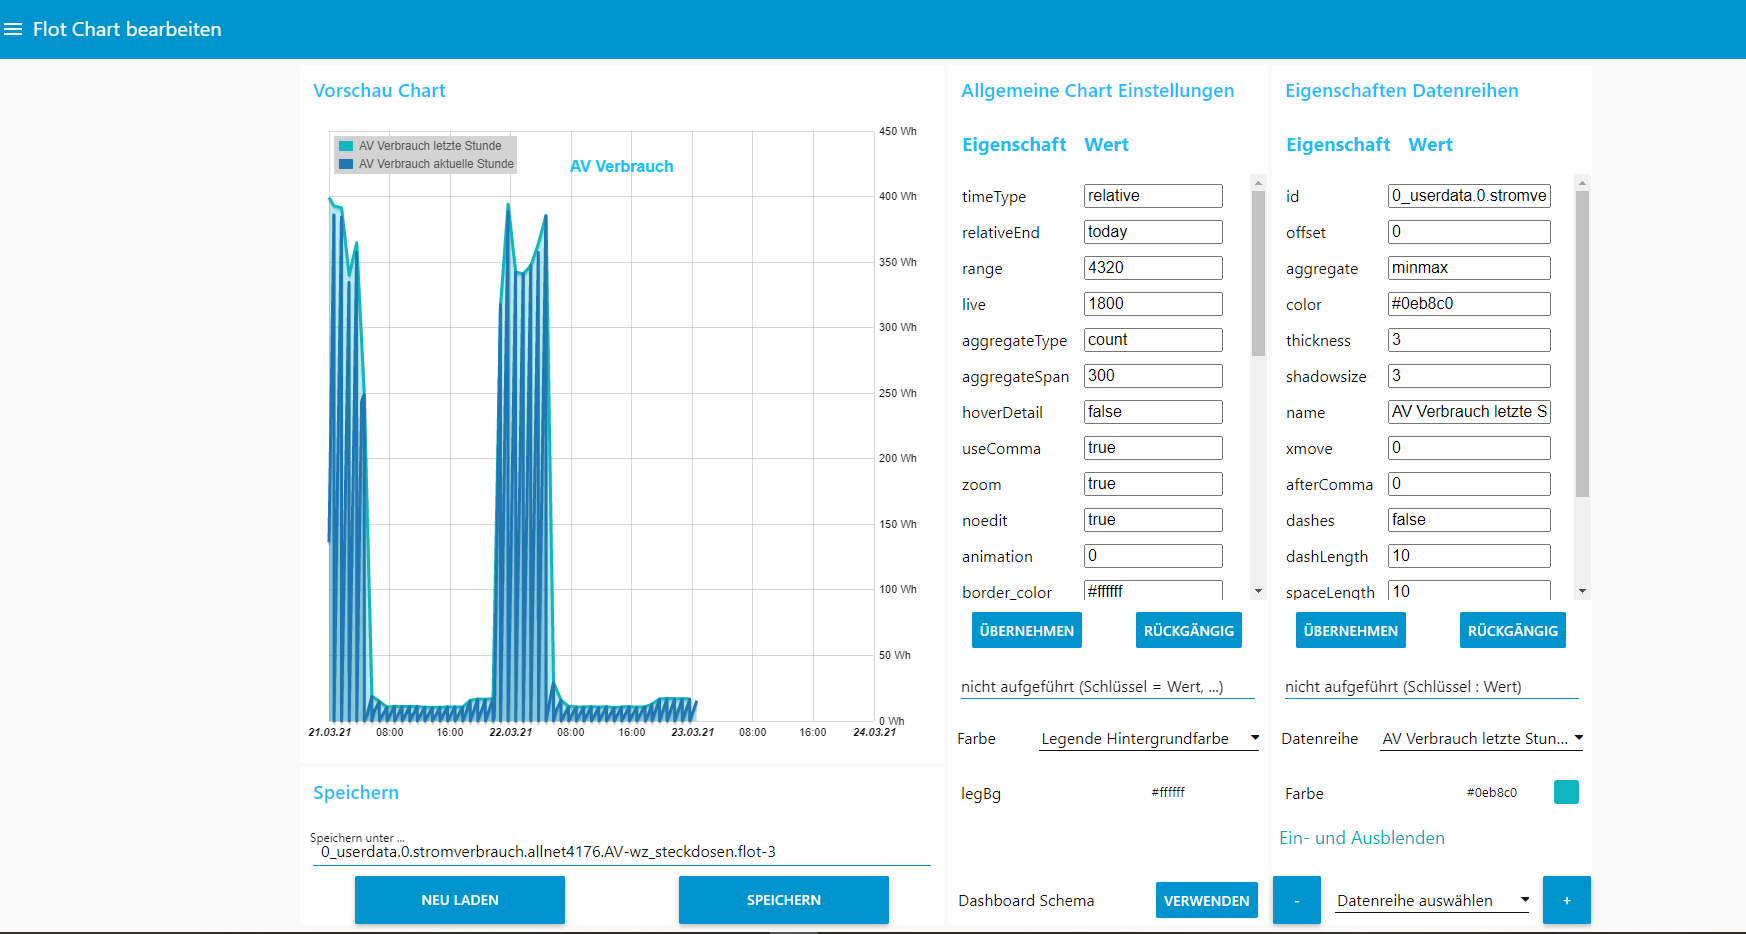Open the Datenreihe AV Verbrauch dropdown
Viewport: 1746px width, 934px height.
pos(1482,739)
